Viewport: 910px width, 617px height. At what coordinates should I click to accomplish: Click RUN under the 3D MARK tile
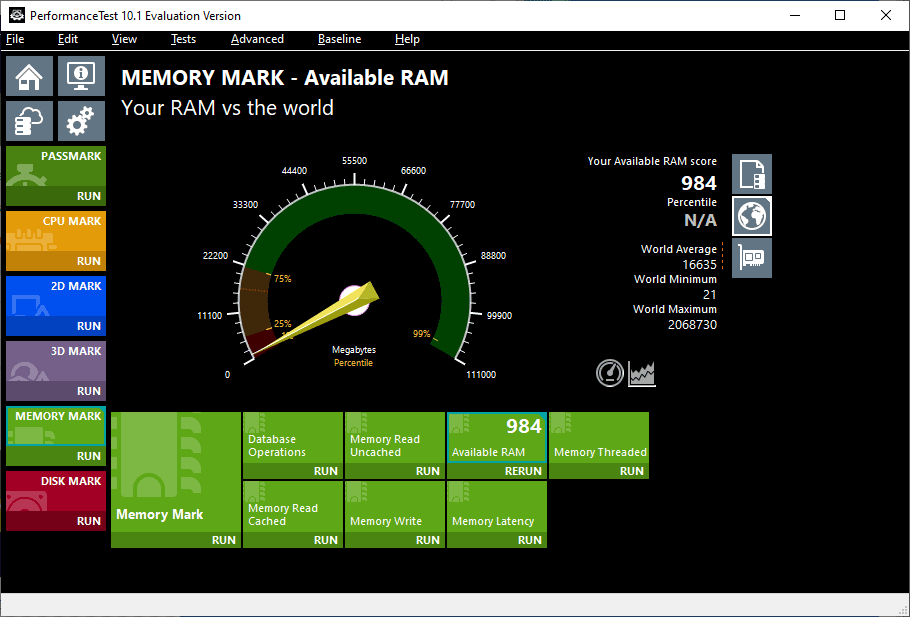pos(89,391)
